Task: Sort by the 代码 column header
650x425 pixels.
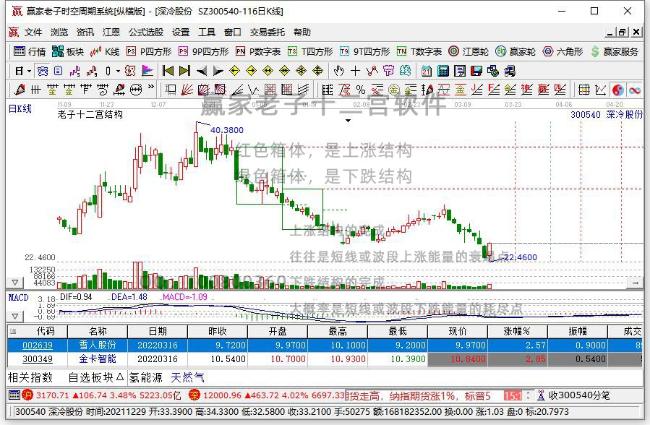Action: pos(45,331)
